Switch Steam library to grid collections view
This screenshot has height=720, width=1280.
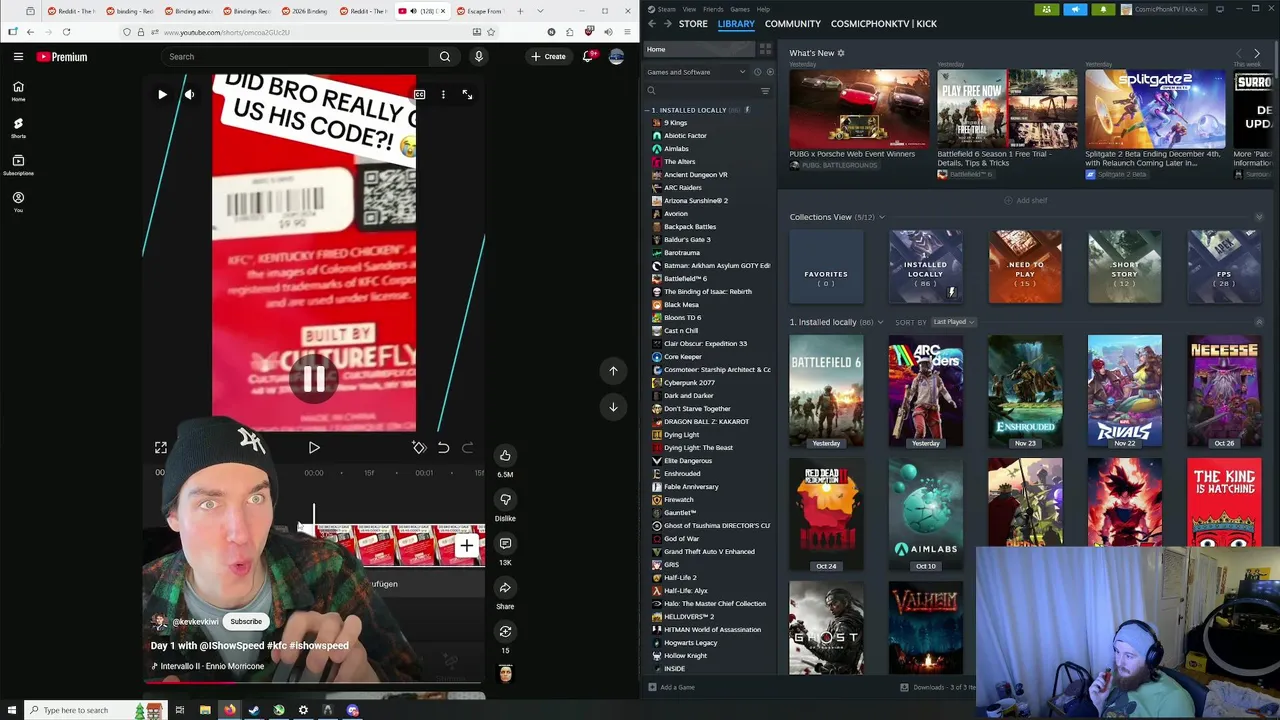tap(765, 49)
